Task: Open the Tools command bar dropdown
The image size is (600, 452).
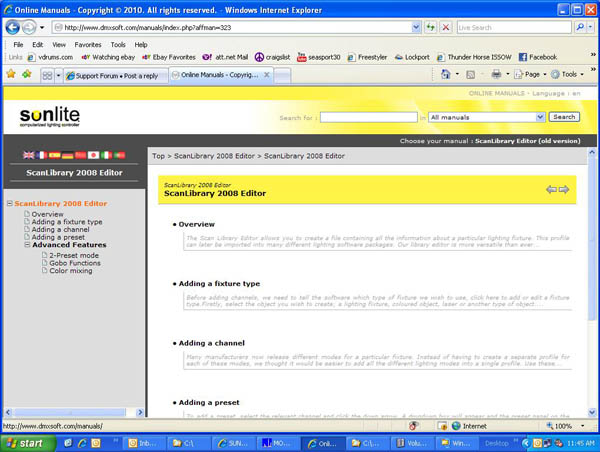Action: tap(567, 74)
